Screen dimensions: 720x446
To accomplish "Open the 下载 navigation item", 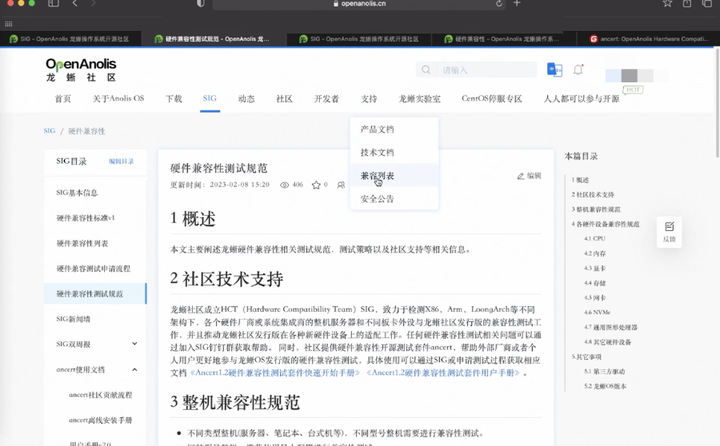I will click(x=174, y=99).
